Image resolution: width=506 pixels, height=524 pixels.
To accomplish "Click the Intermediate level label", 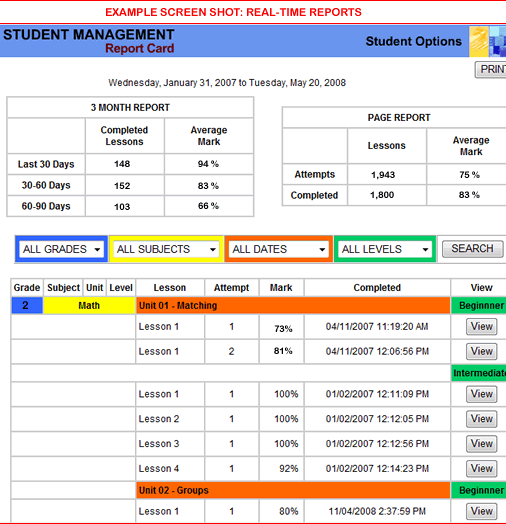I will 479,373.
